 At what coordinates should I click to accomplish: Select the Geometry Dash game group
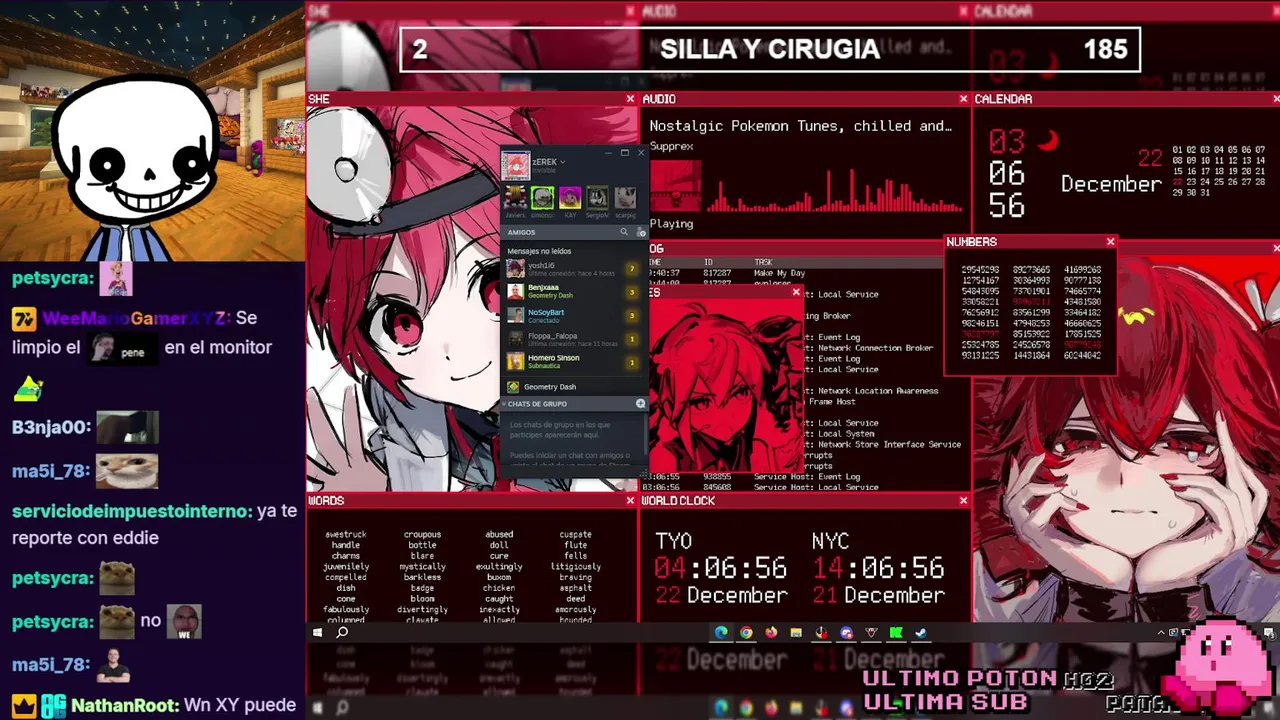(572, 387)
